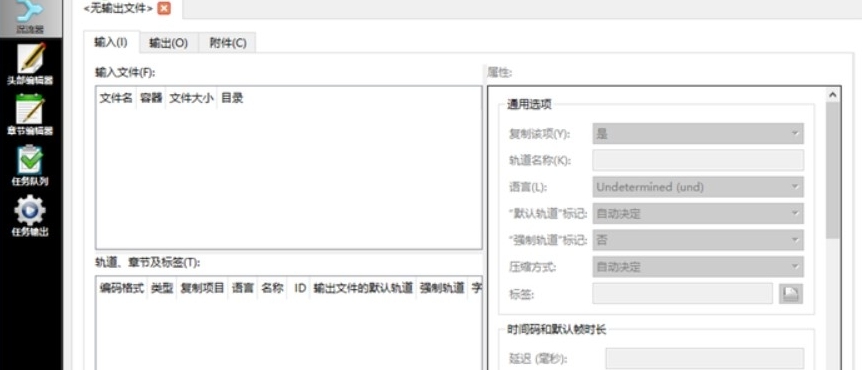Viewport: 862px width, 370px height.
Task: Open the 强制轨道 标记 dropdown
Action: click(698, 240)
